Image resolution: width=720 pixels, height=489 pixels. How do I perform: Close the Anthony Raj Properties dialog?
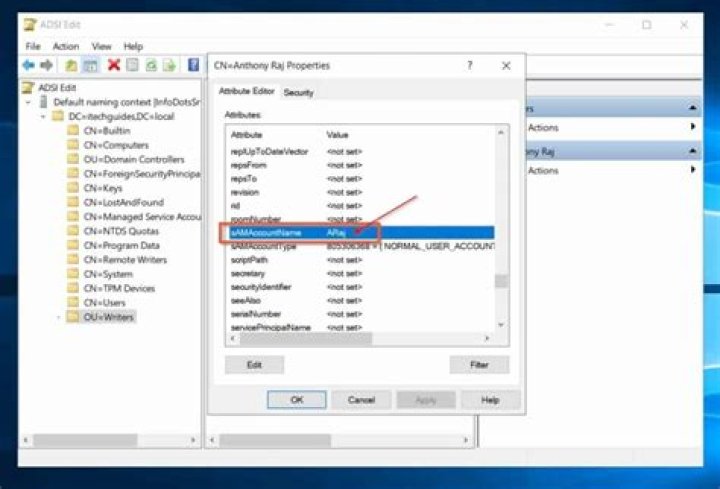[x=506, y=66]
